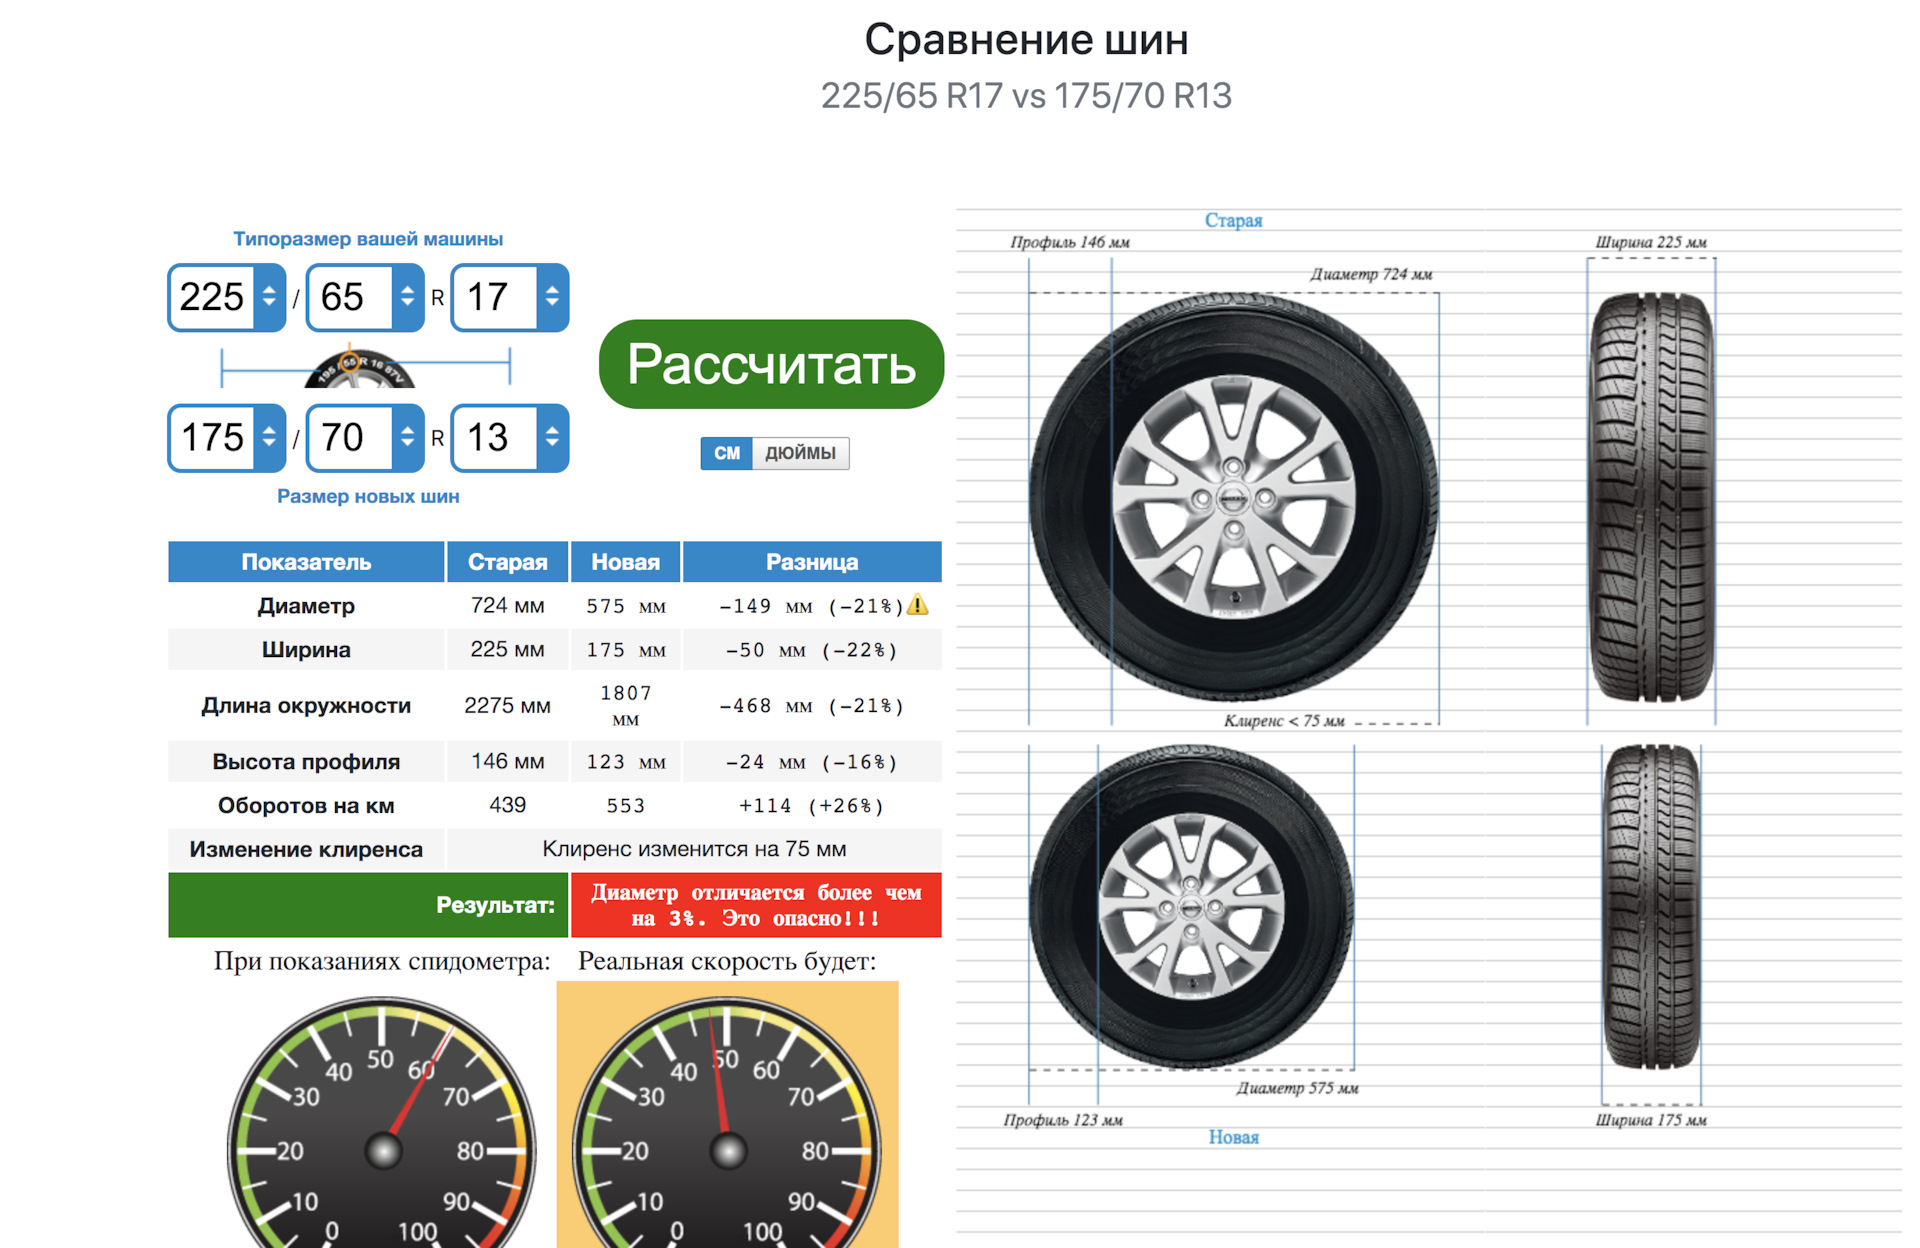1920x1248 pixels.
Task: Click the Сравнение шин page title
Action: (x=1026, y=41)
